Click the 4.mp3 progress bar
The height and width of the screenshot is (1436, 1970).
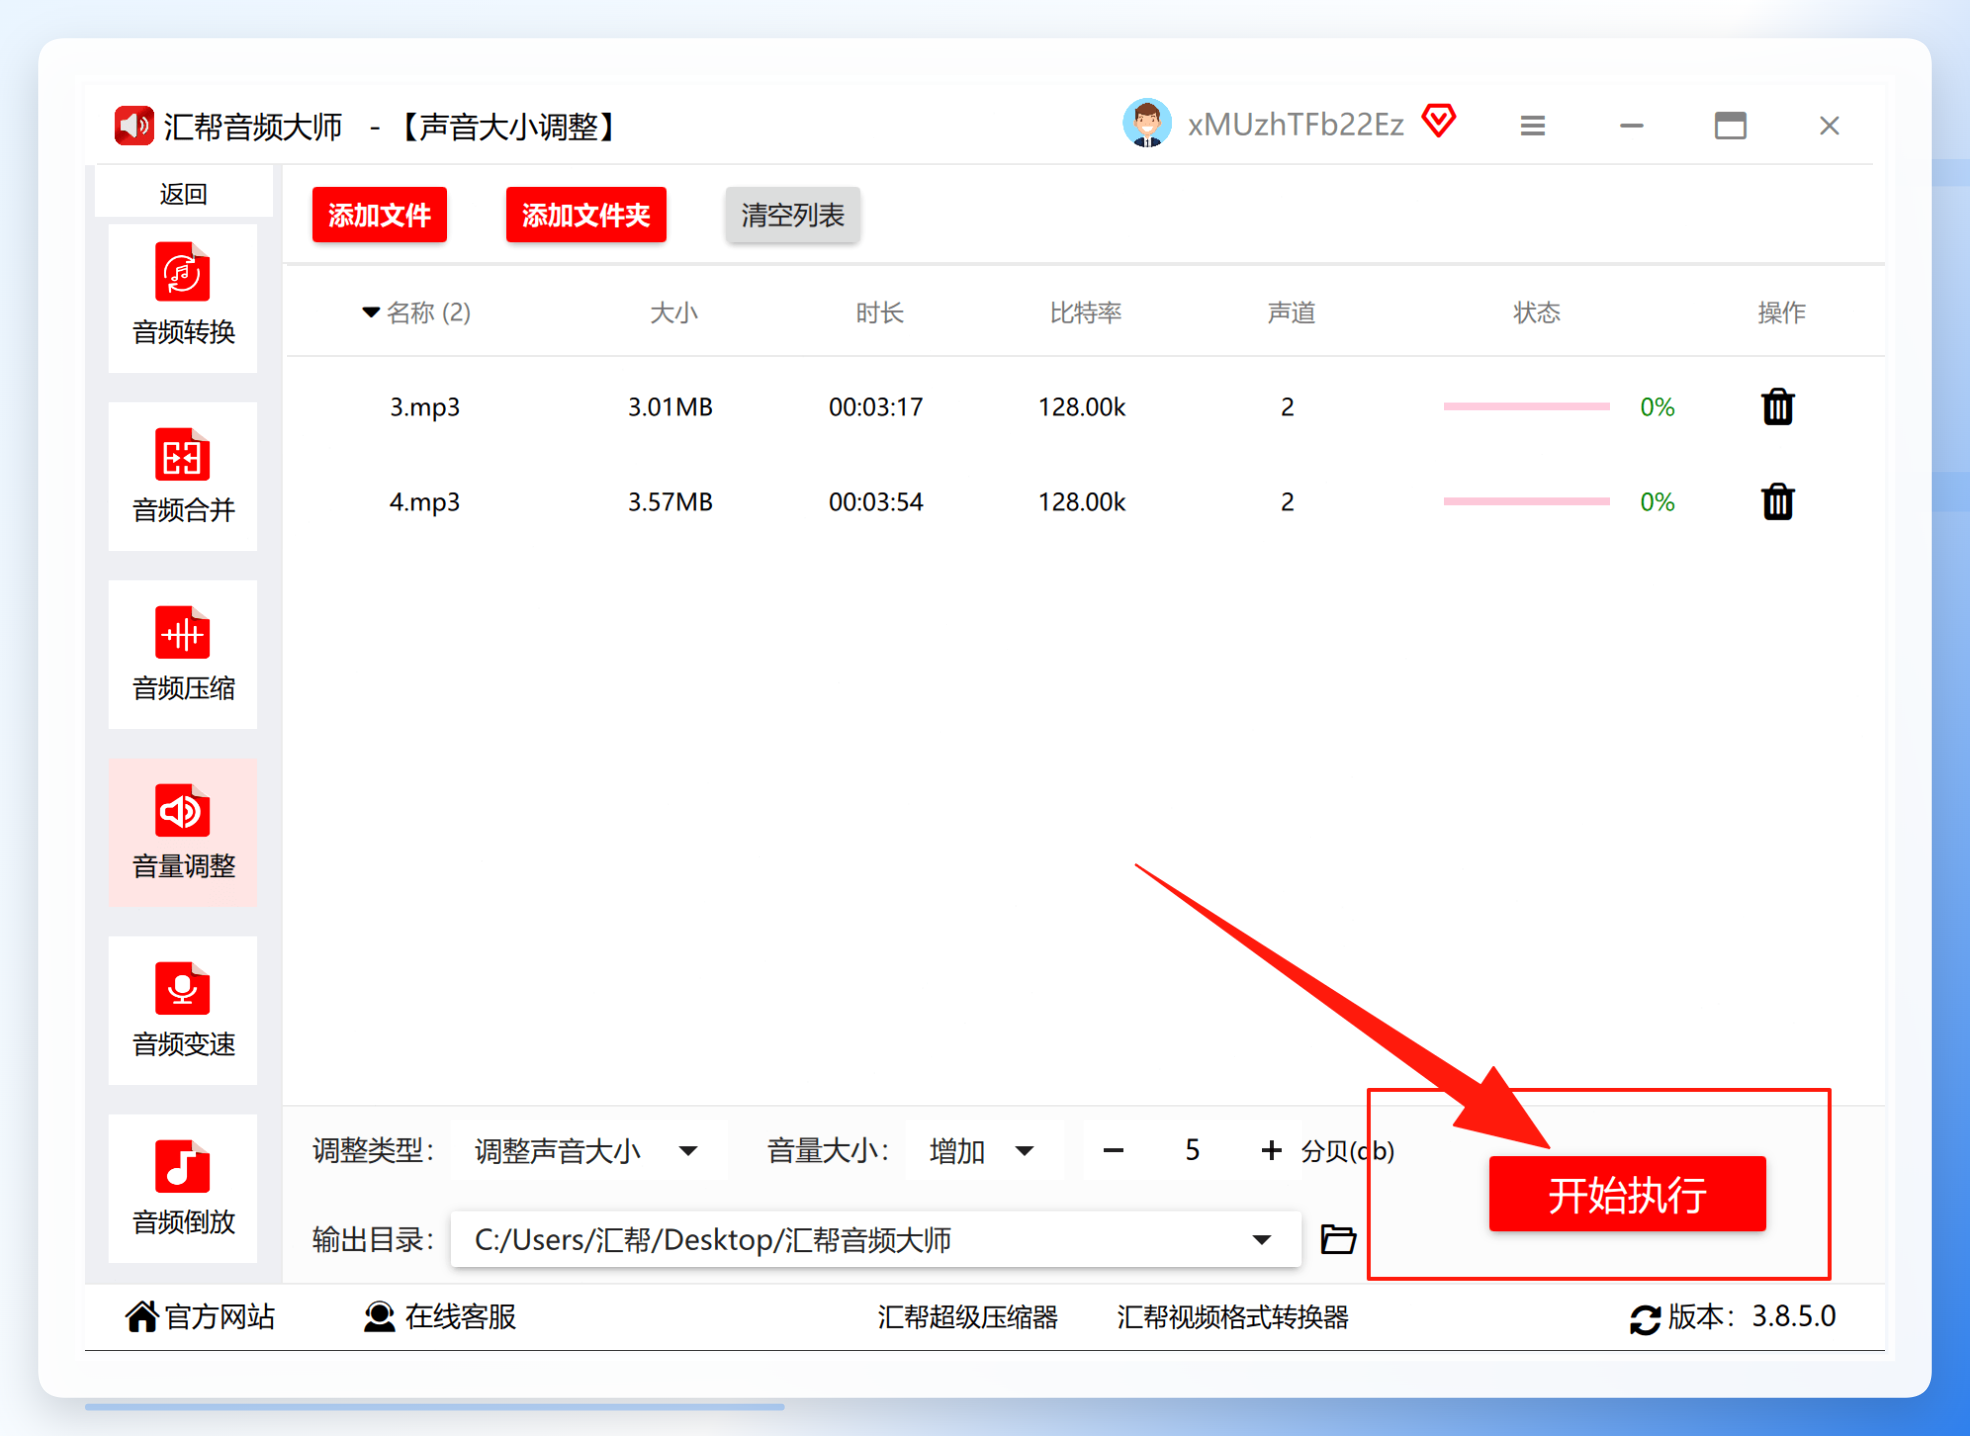point(1526,501)
